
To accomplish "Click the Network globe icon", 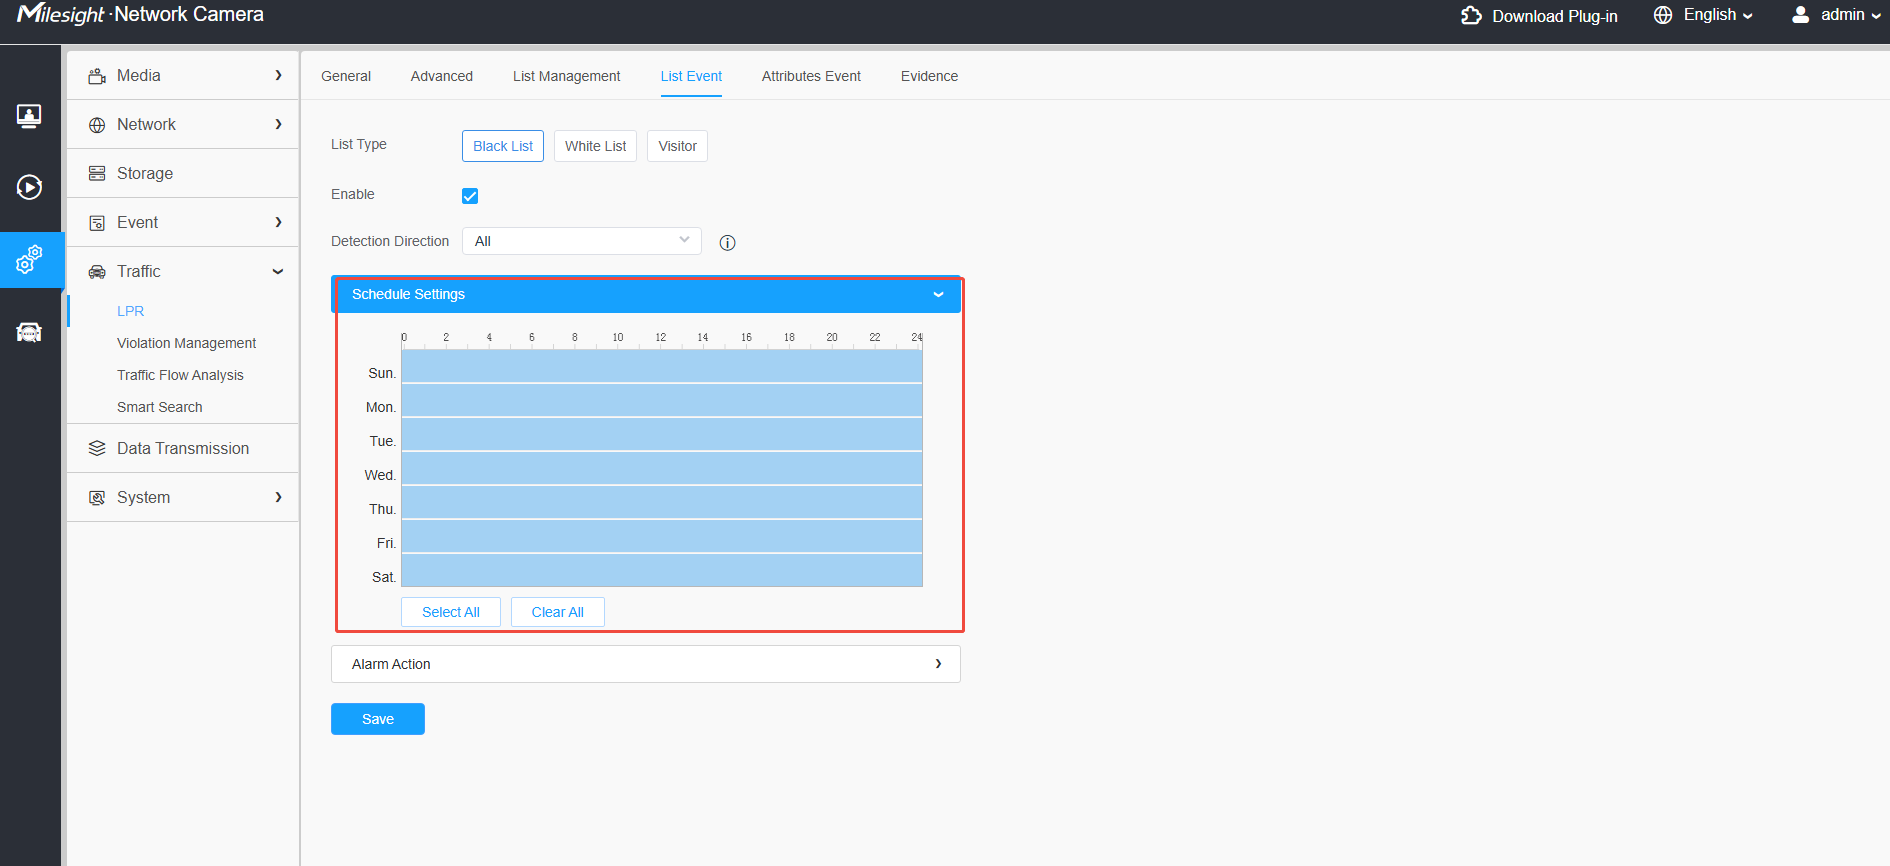I will coord(97,125).
